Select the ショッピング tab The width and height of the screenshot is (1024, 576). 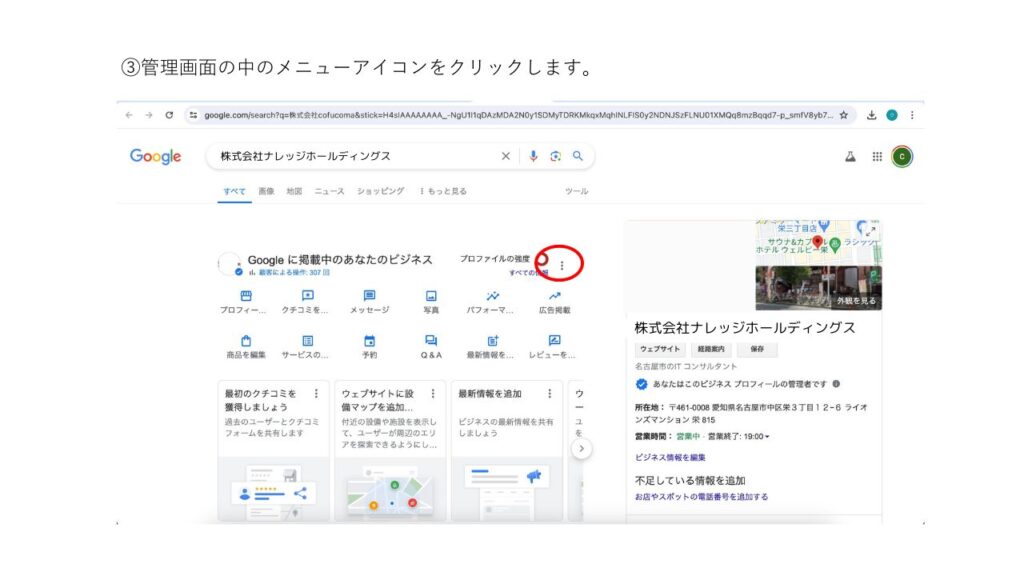pyautogui.click(x=381, y=191)
